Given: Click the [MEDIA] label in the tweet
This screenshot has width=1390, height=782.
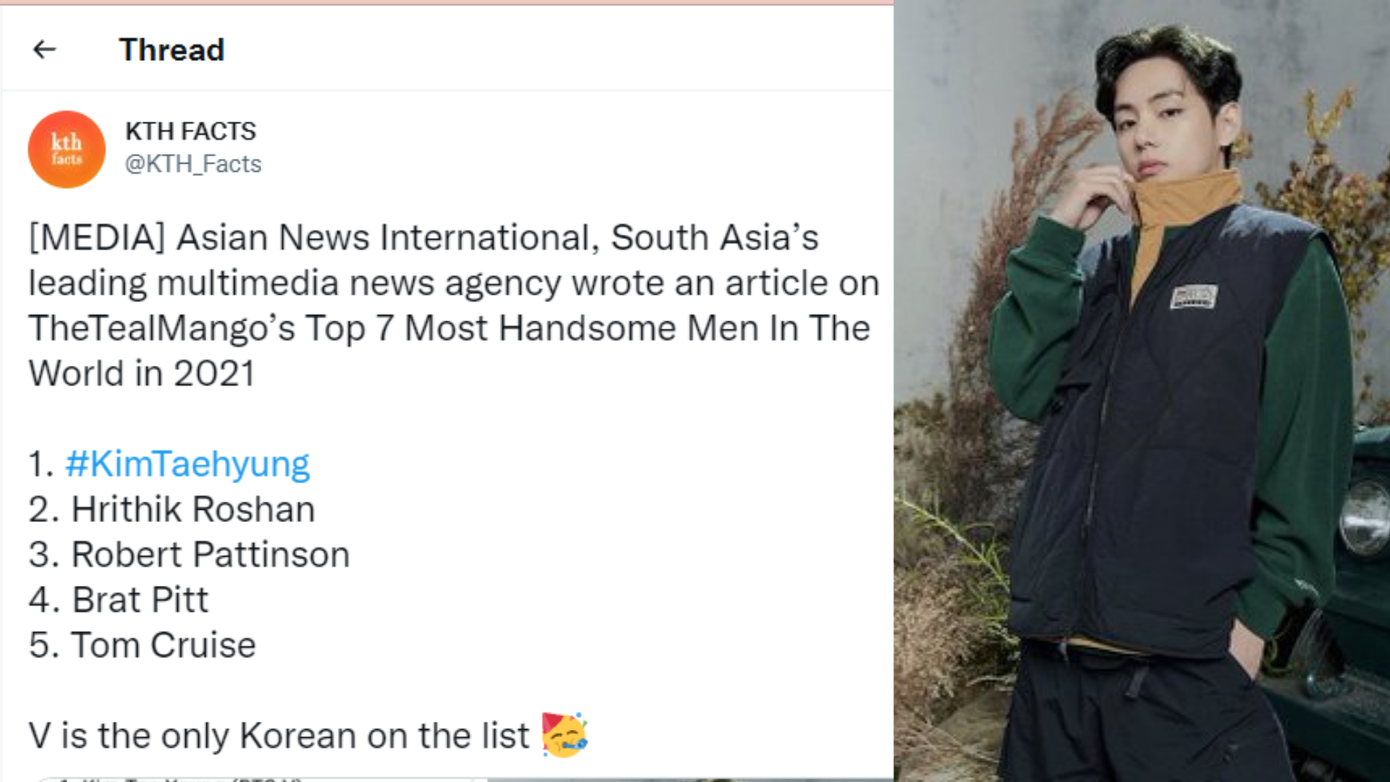Looking at the screenshot, I should click(x=96, y=238).
